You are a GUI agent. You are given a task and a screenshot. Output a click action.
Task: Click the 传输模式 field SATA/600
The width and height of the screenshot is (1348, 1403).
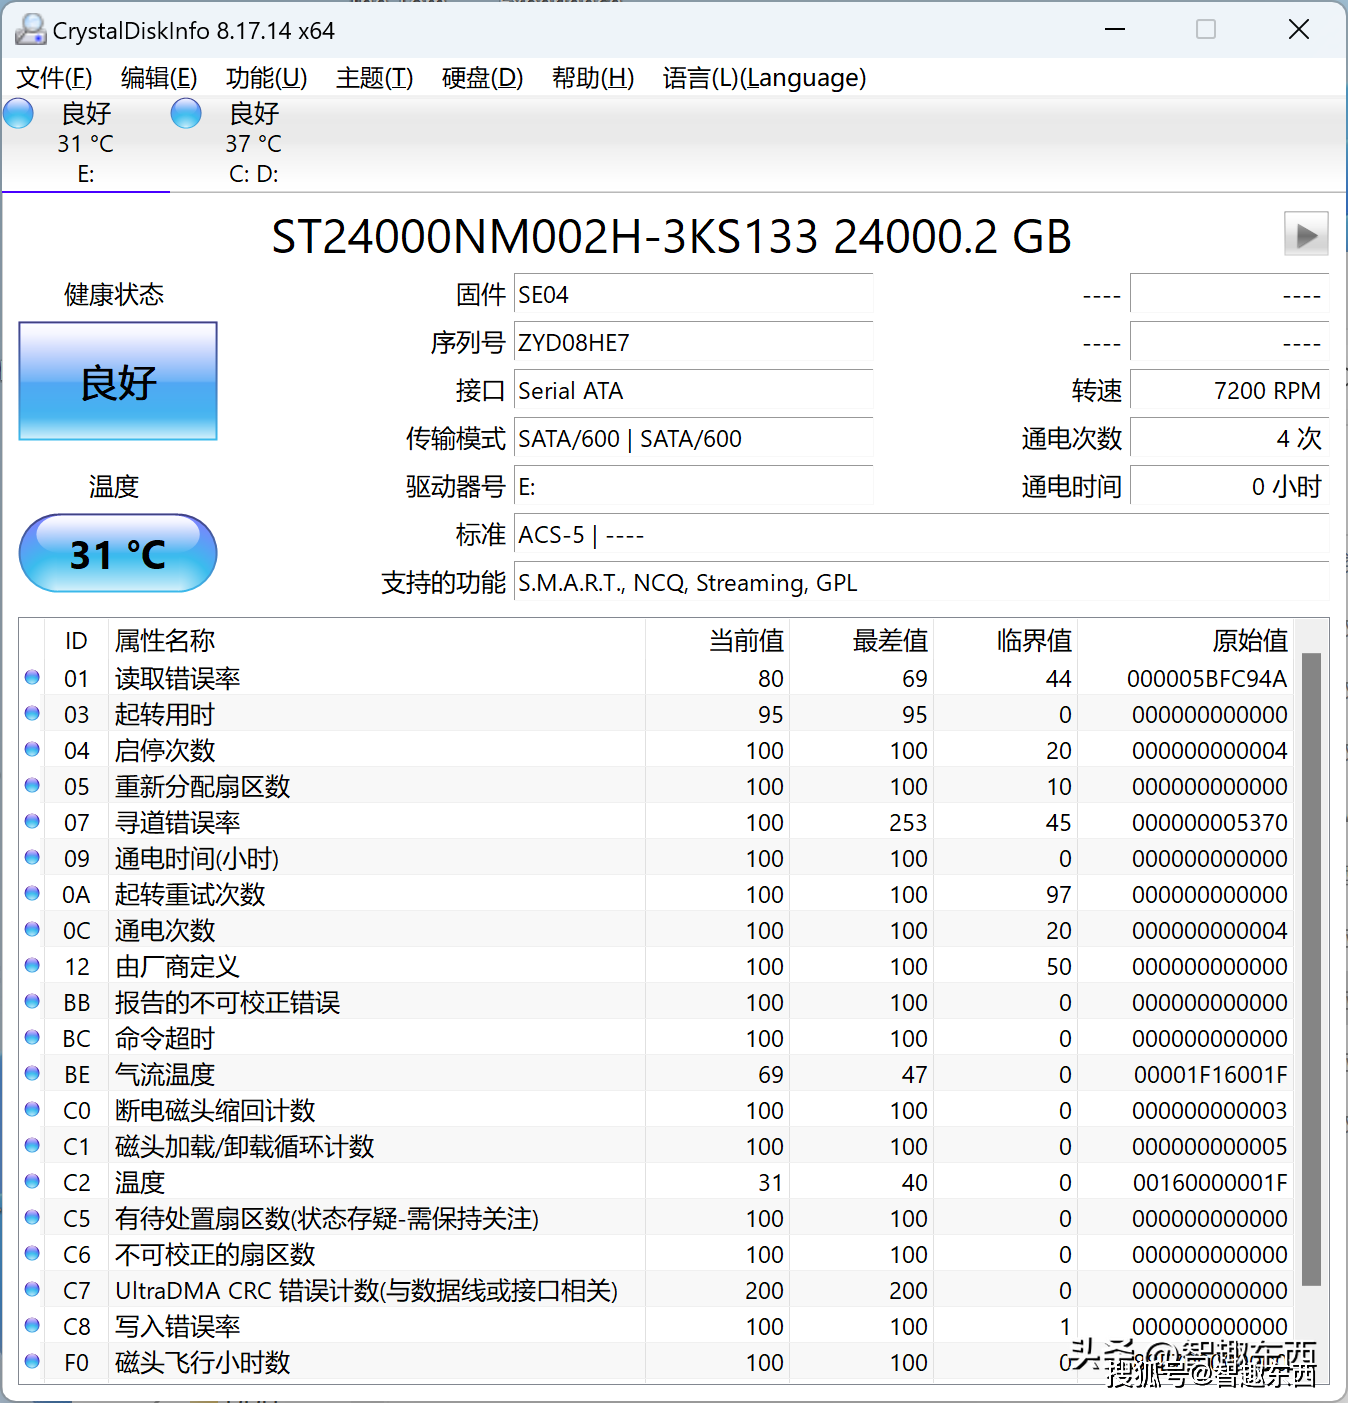click(693, 439)
